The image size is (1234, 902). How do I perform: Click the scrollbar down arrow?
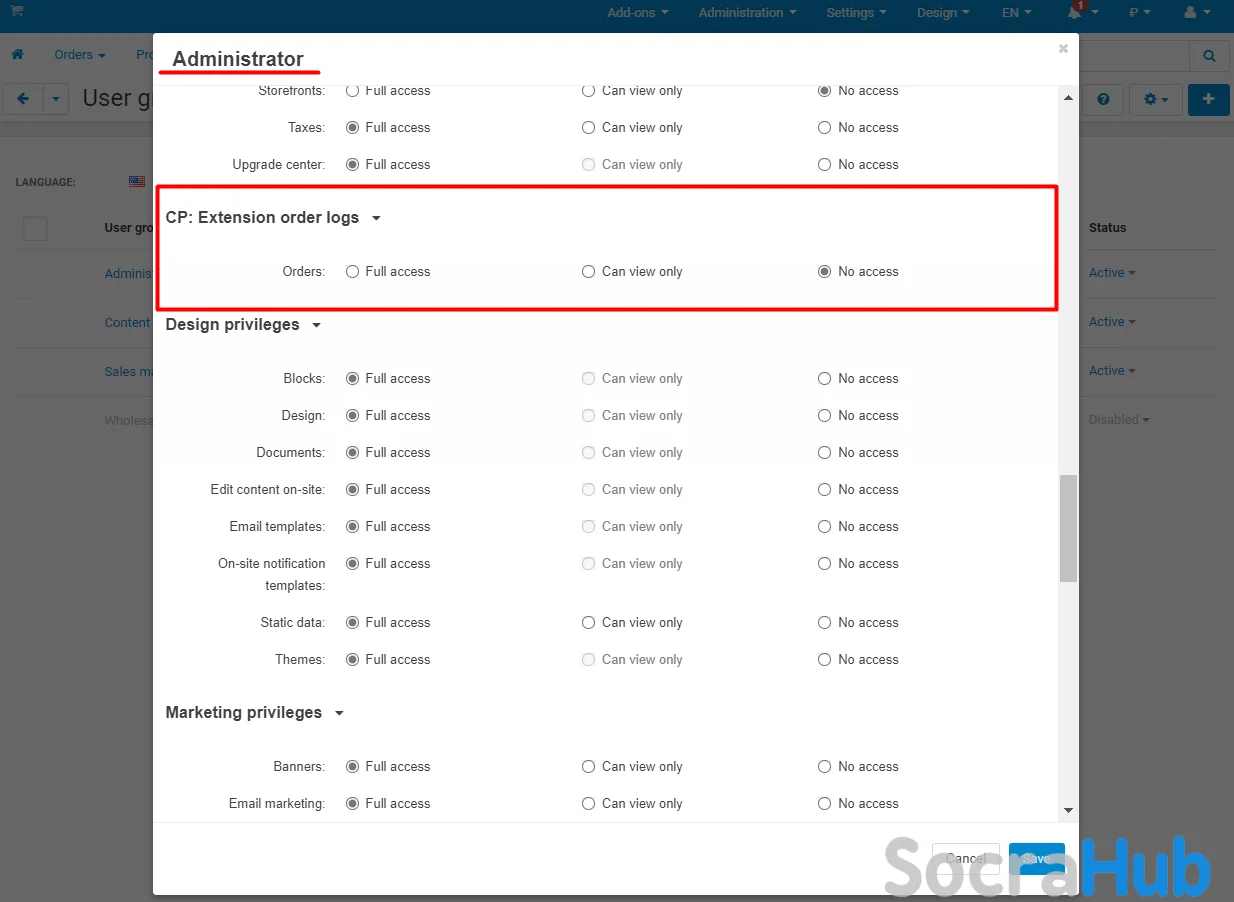click(1068, 810)
